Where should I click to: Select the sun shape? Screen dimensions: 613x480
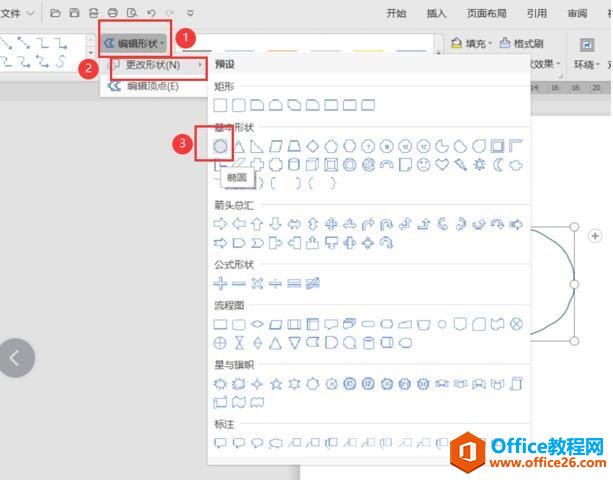(x=479, y=165)
